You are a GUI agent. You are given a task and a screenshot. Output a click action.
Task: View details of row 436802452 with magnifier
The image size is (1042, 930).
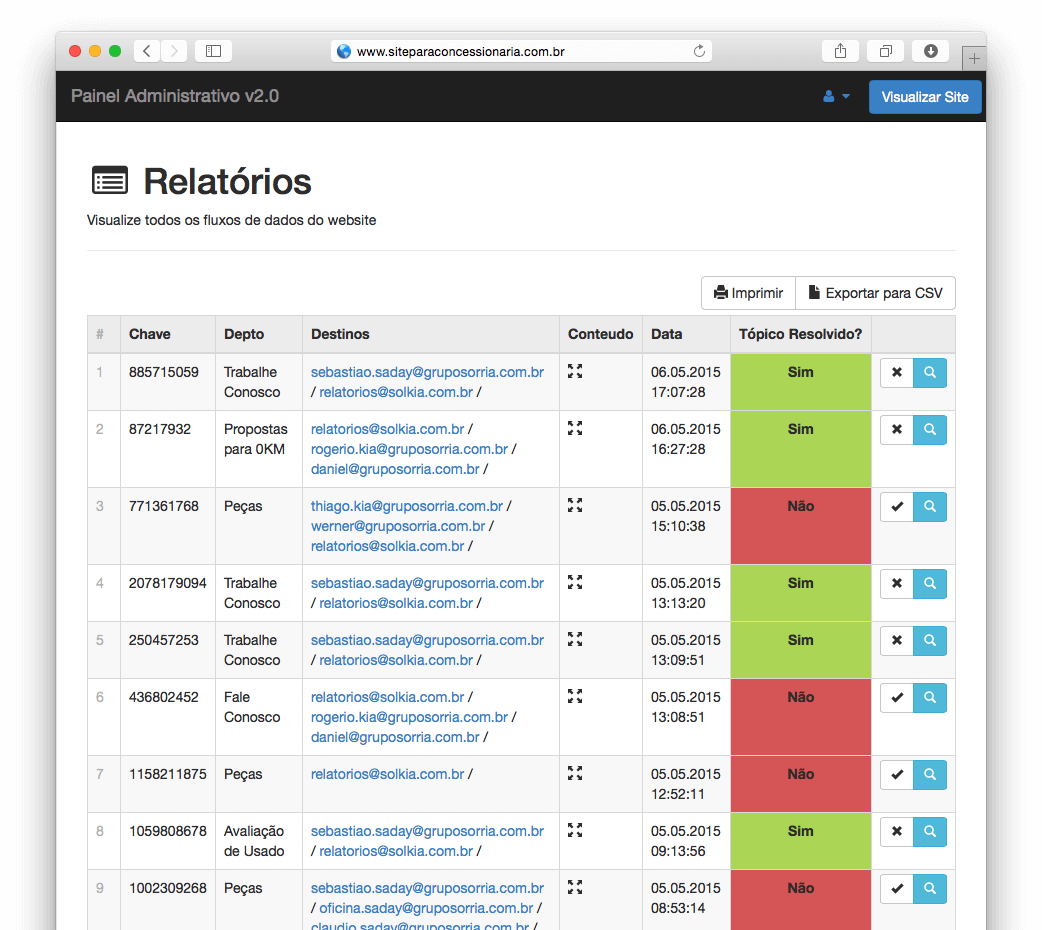click(930, 699)
